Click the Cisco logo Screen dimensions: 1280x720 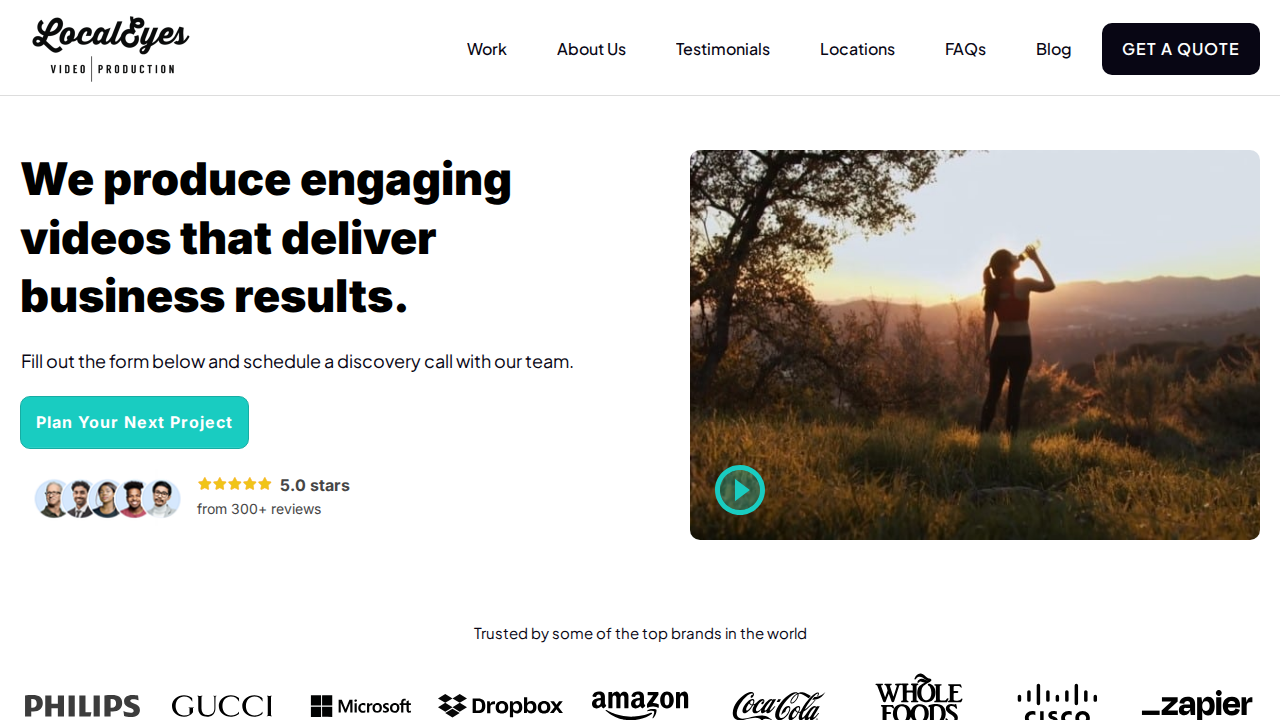1057,702
